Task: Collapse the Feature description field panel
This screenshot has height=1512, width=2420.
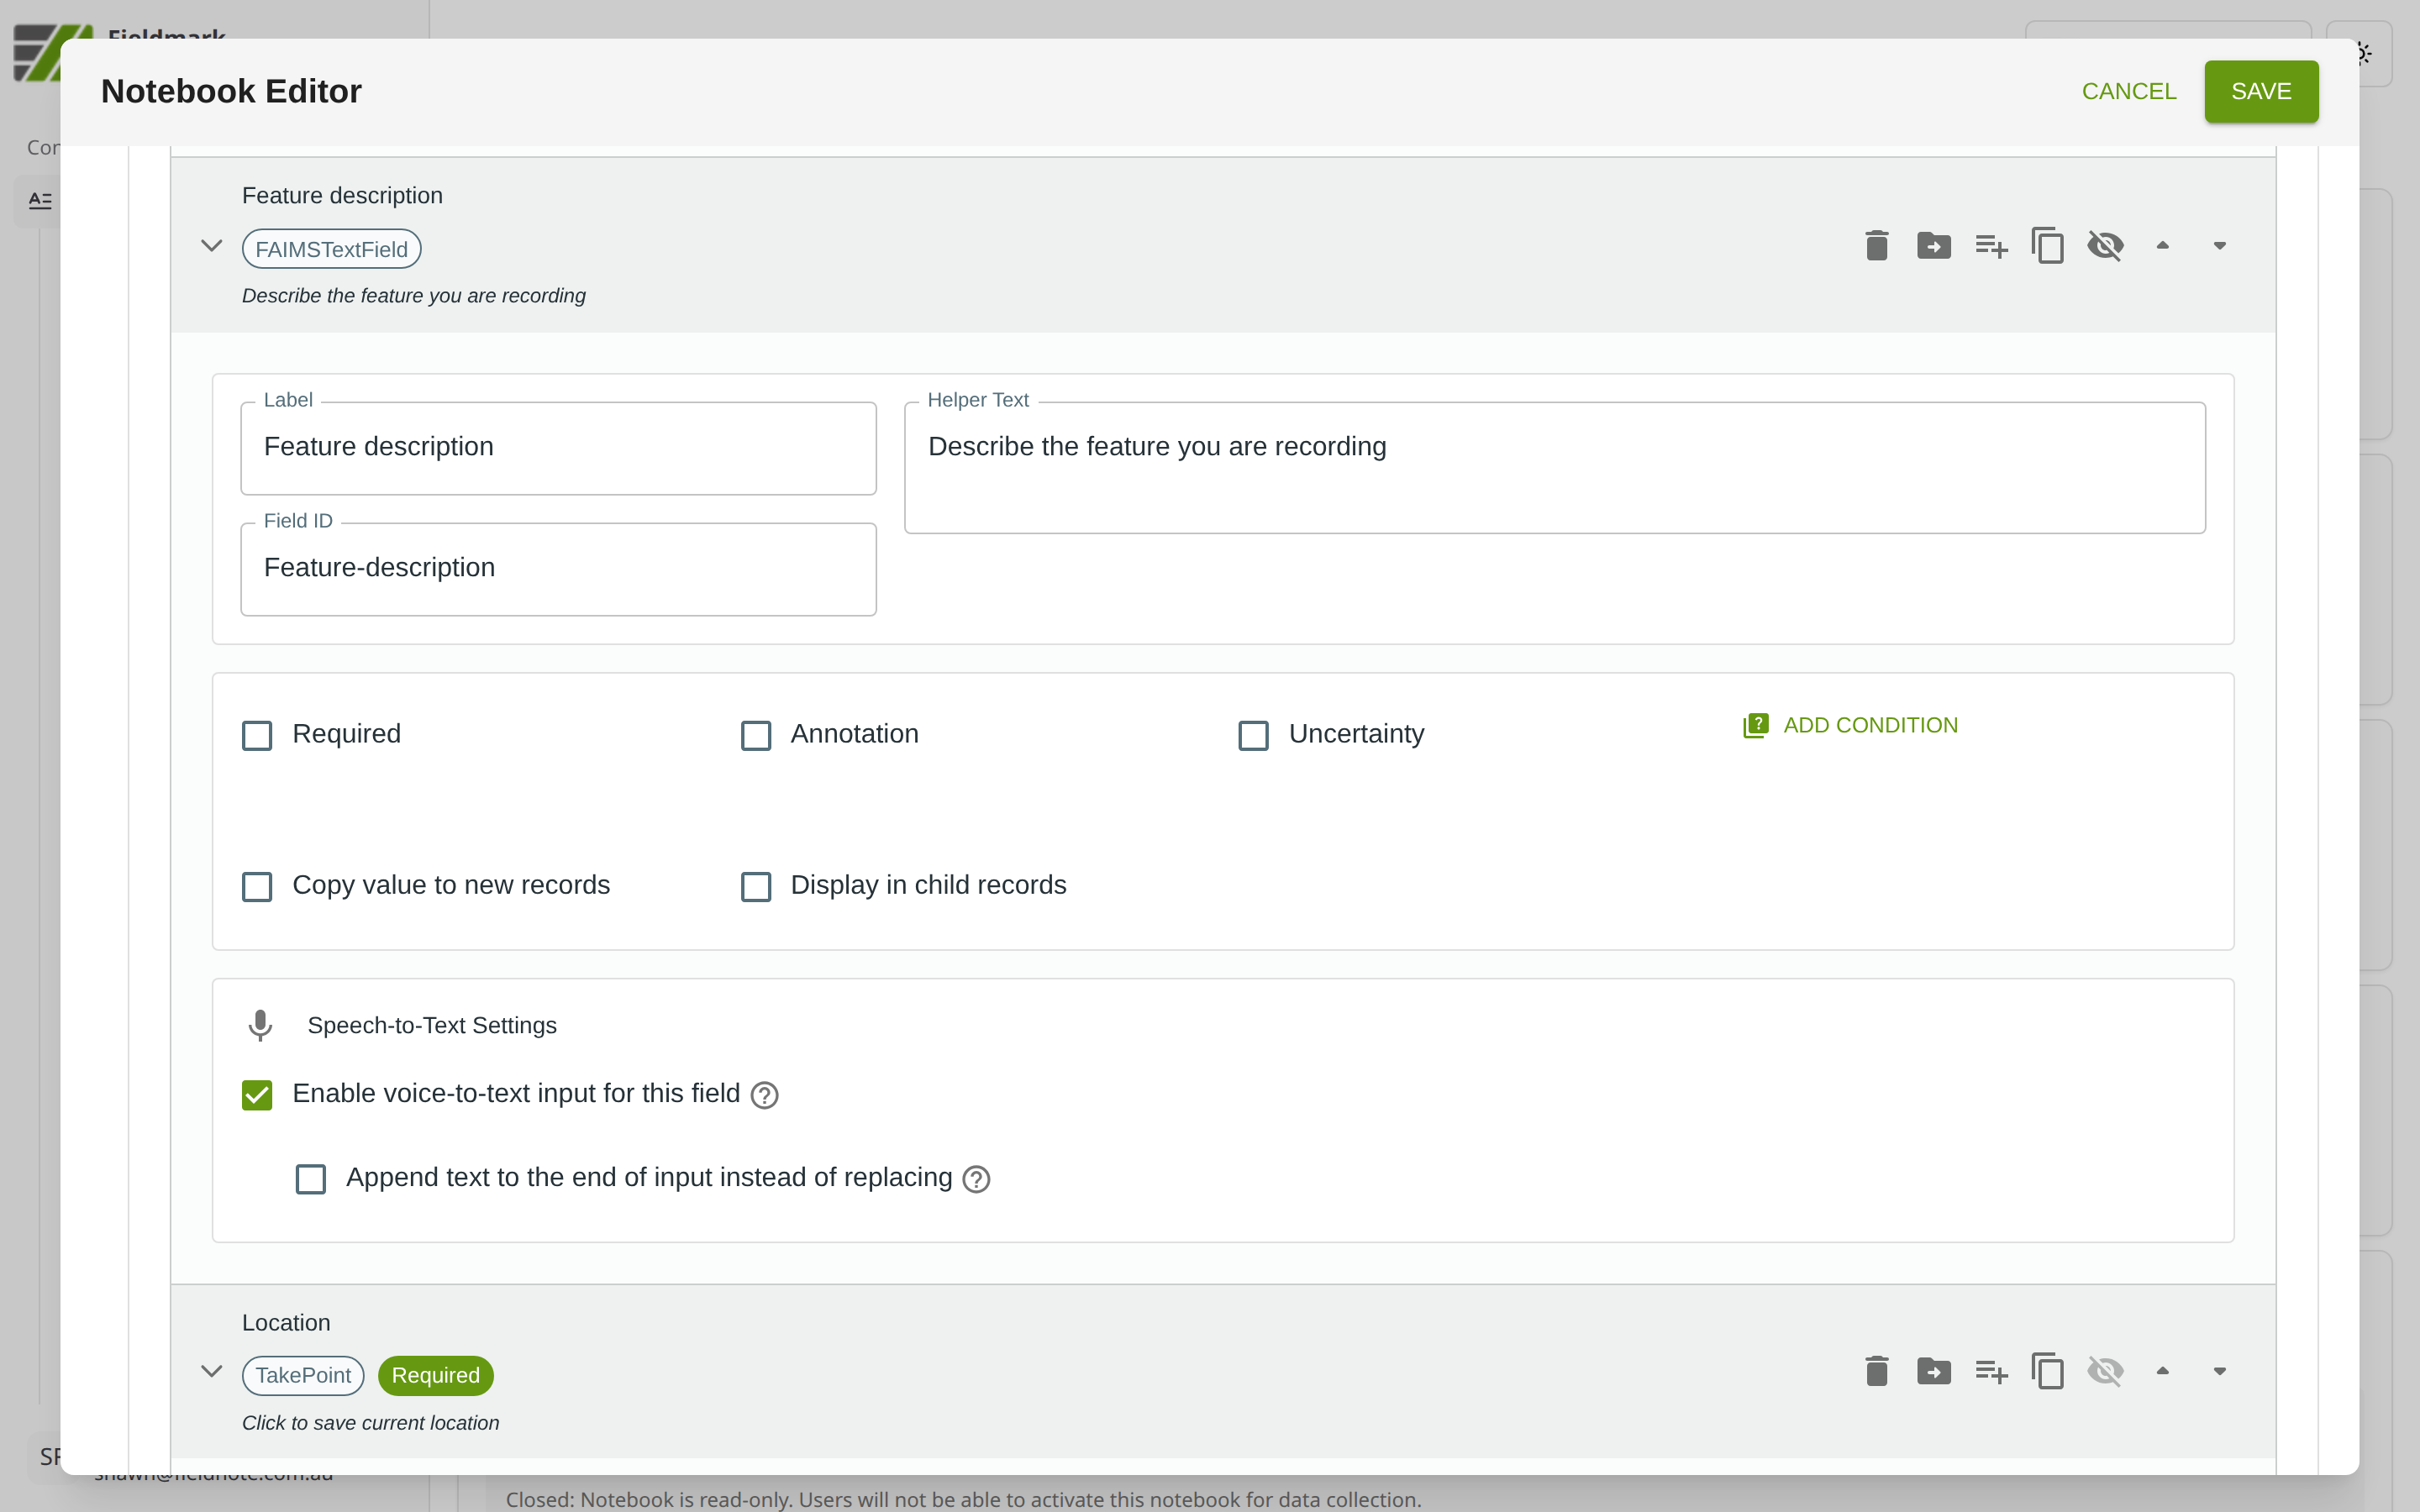Action: 211,246
